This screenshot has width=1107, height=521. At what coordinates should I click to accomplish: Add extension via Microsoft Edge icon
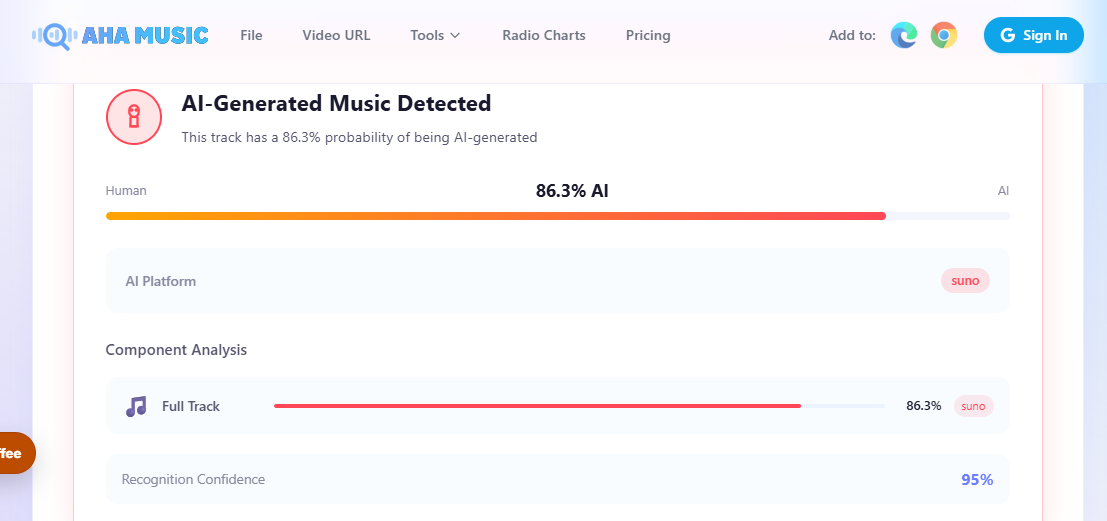point(904,35)
